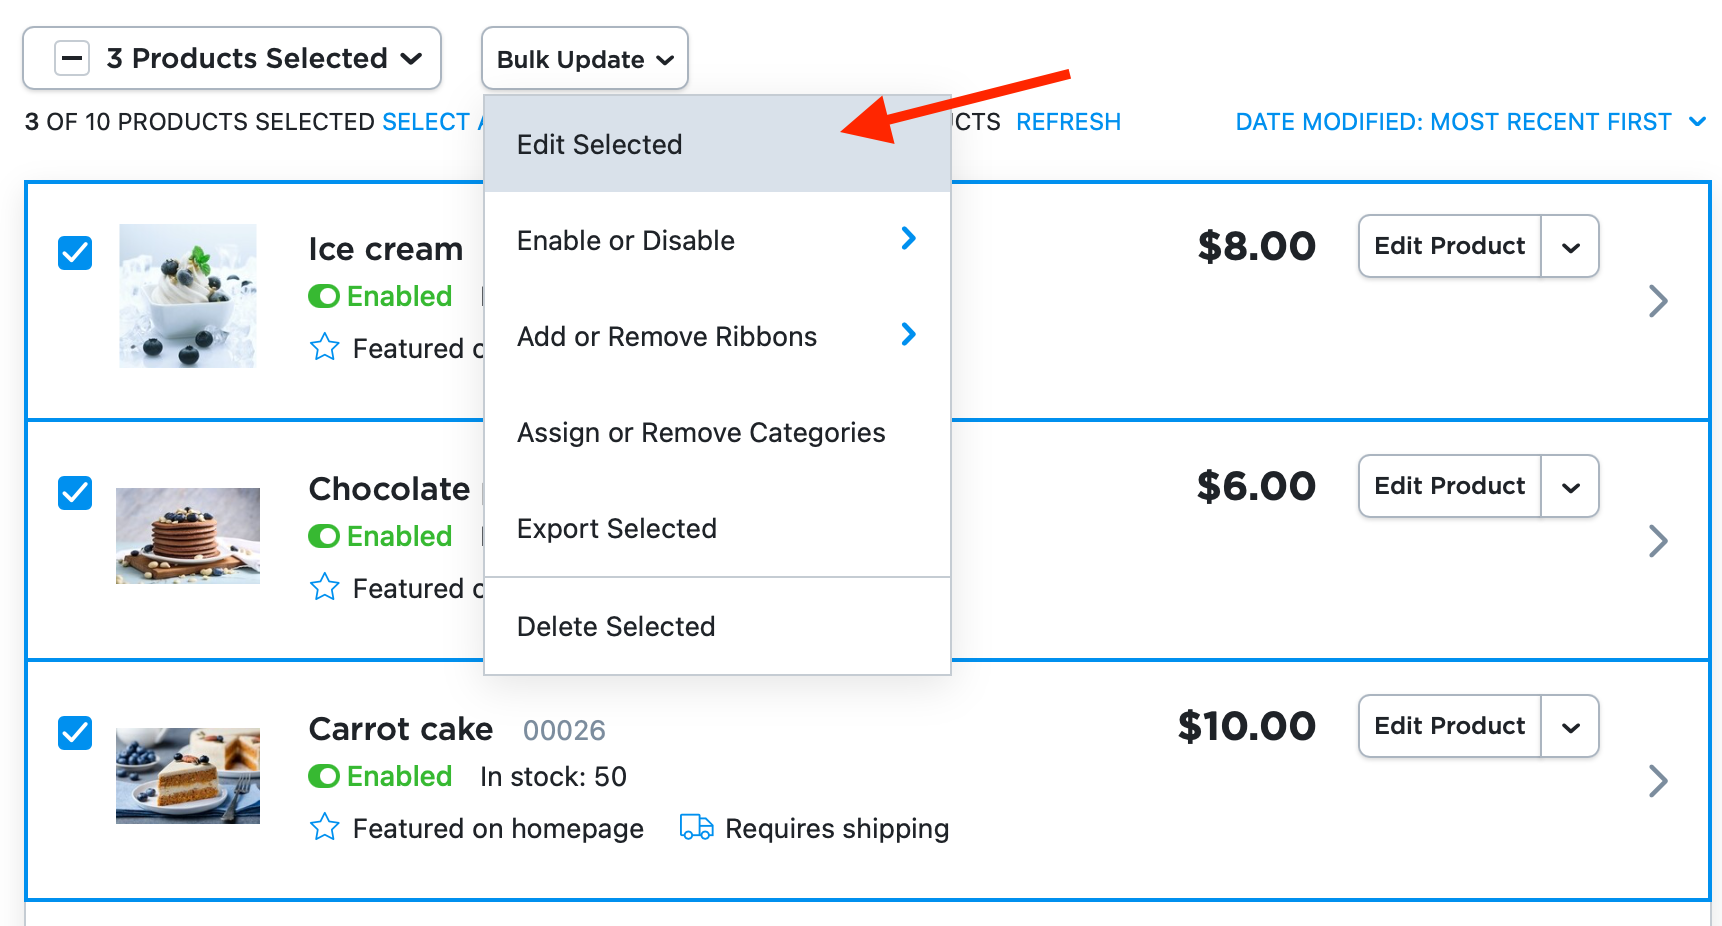Image resolution: width=1722 pixels, height=926 pixels.
Task: Click the green Enabled status icon for Chocolate
Action: (x=324, y=536)
